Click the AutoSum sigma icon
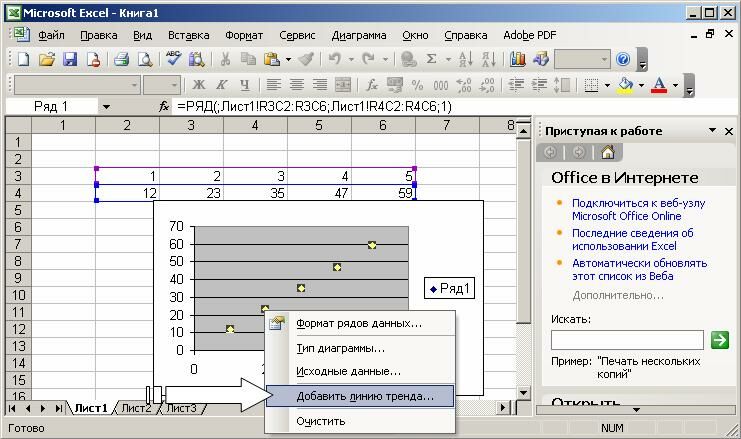The height and width of the screenshot is (439, 741). click(x=431, y=60)
